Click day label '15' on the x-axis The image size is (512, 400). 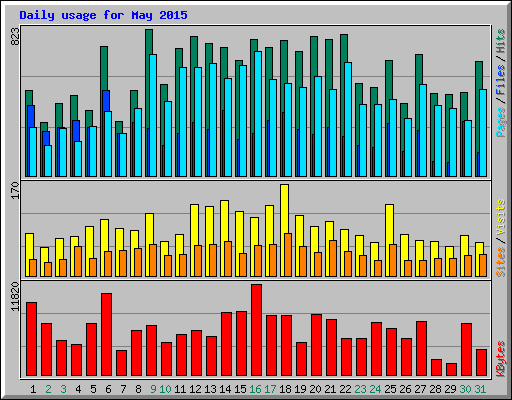coord(240,389)
